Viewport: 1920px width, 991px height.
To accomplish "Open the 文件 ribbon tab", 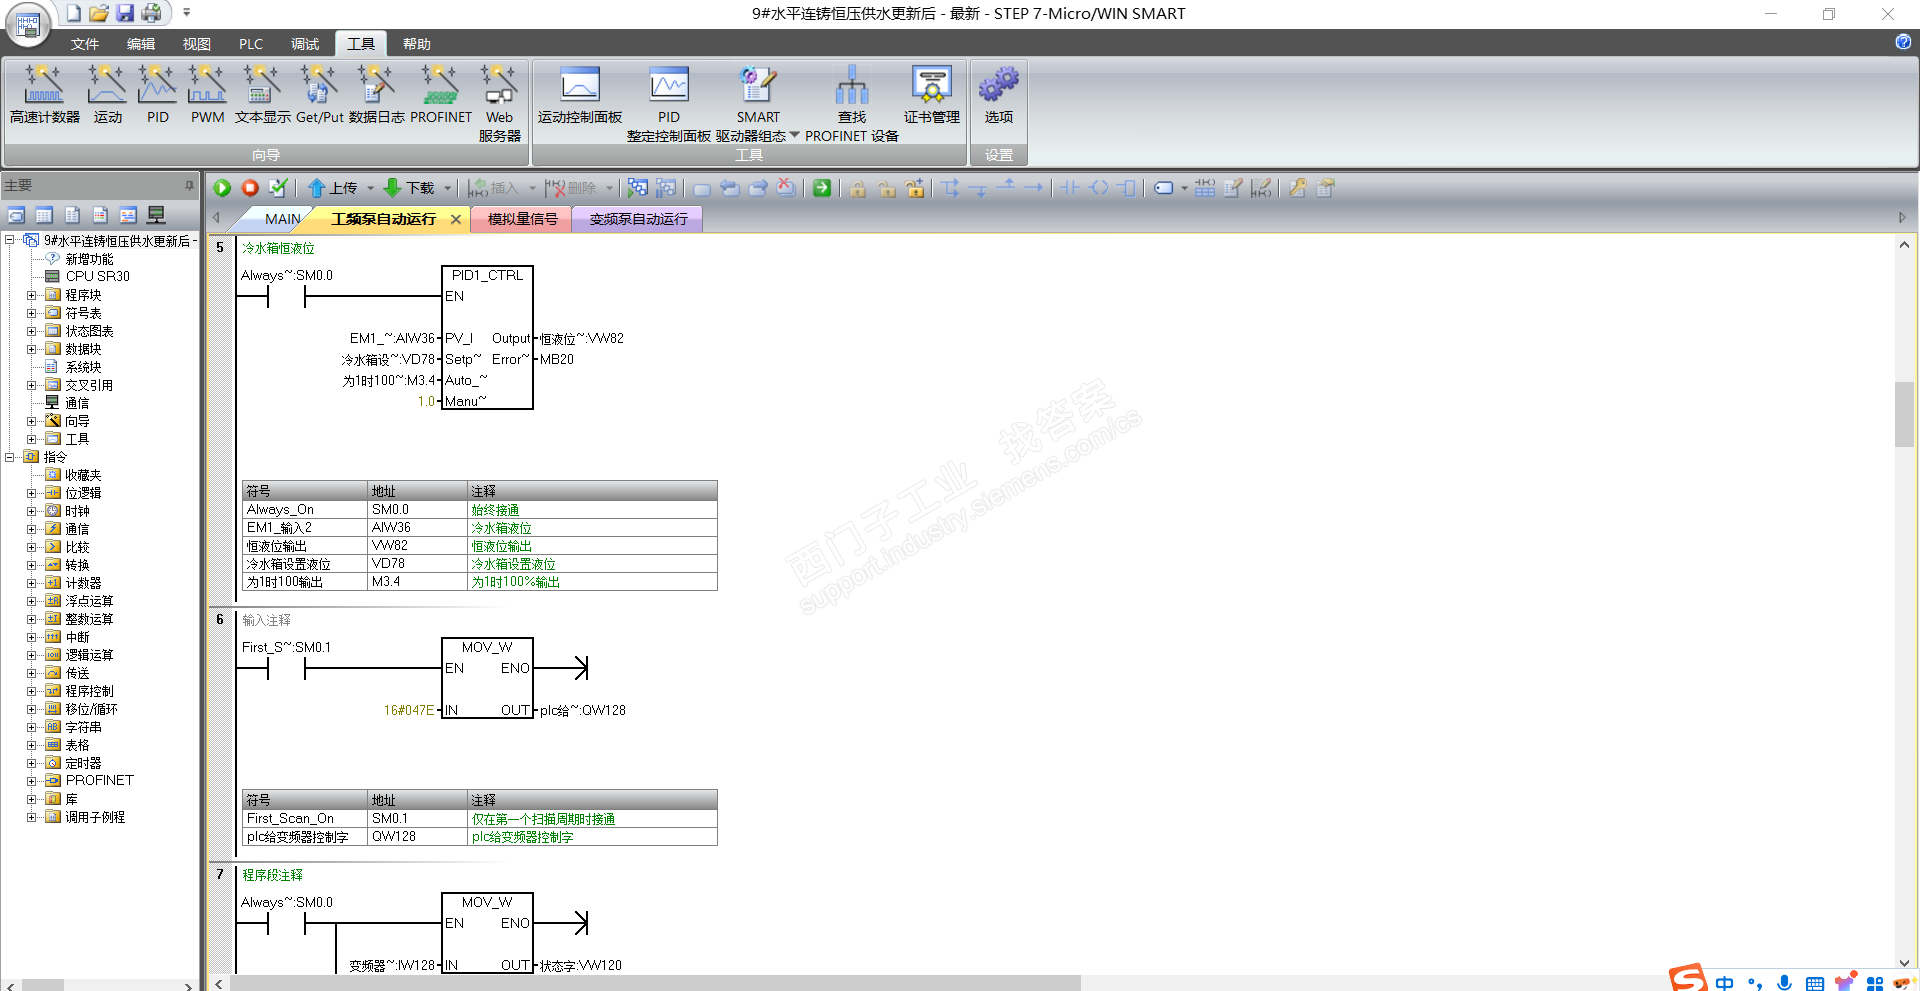I will point(85,44).
